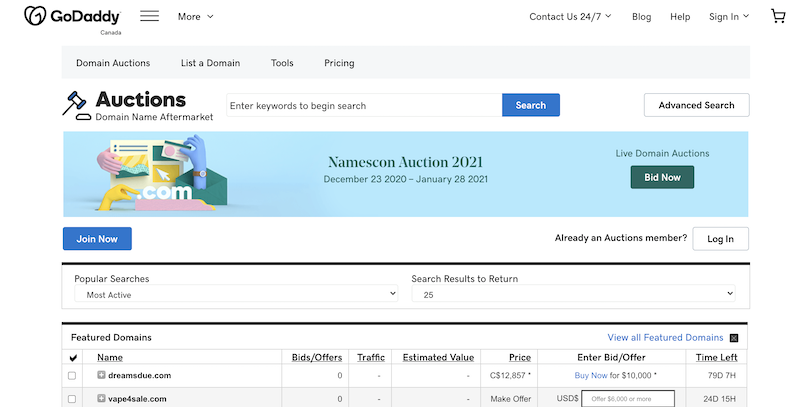The width and height of the screenshot is (800, 407).
Task: Sort by Price column header
Action: click(x=520, y=358)
